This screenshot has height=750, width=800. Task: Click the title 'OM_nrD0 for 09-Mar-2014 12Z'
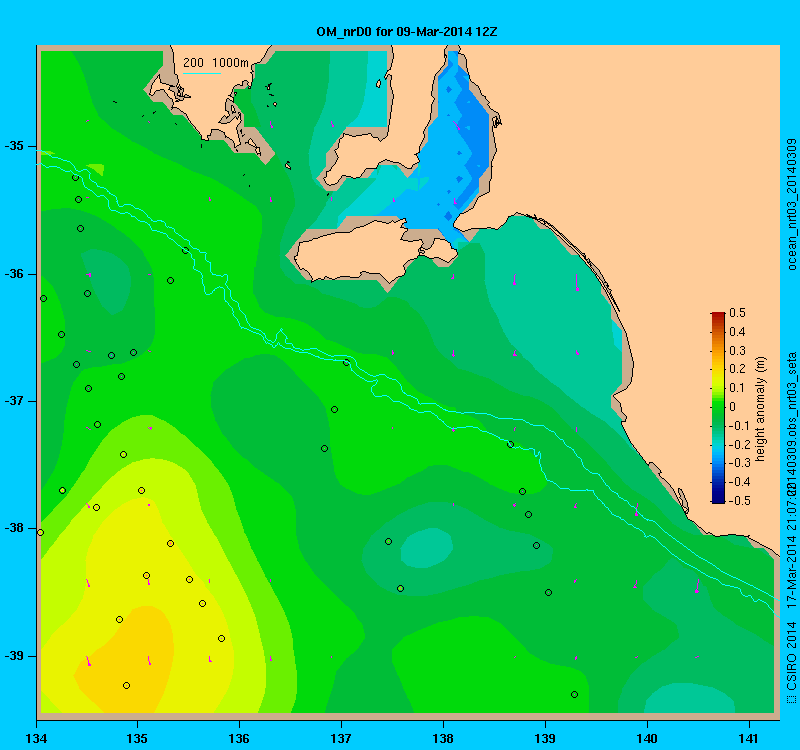pyautogui.click(x=407, y=32)
